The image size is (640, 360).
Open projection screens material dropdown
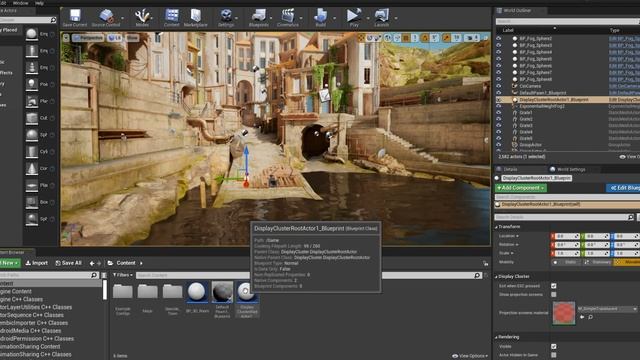[607, 309]
